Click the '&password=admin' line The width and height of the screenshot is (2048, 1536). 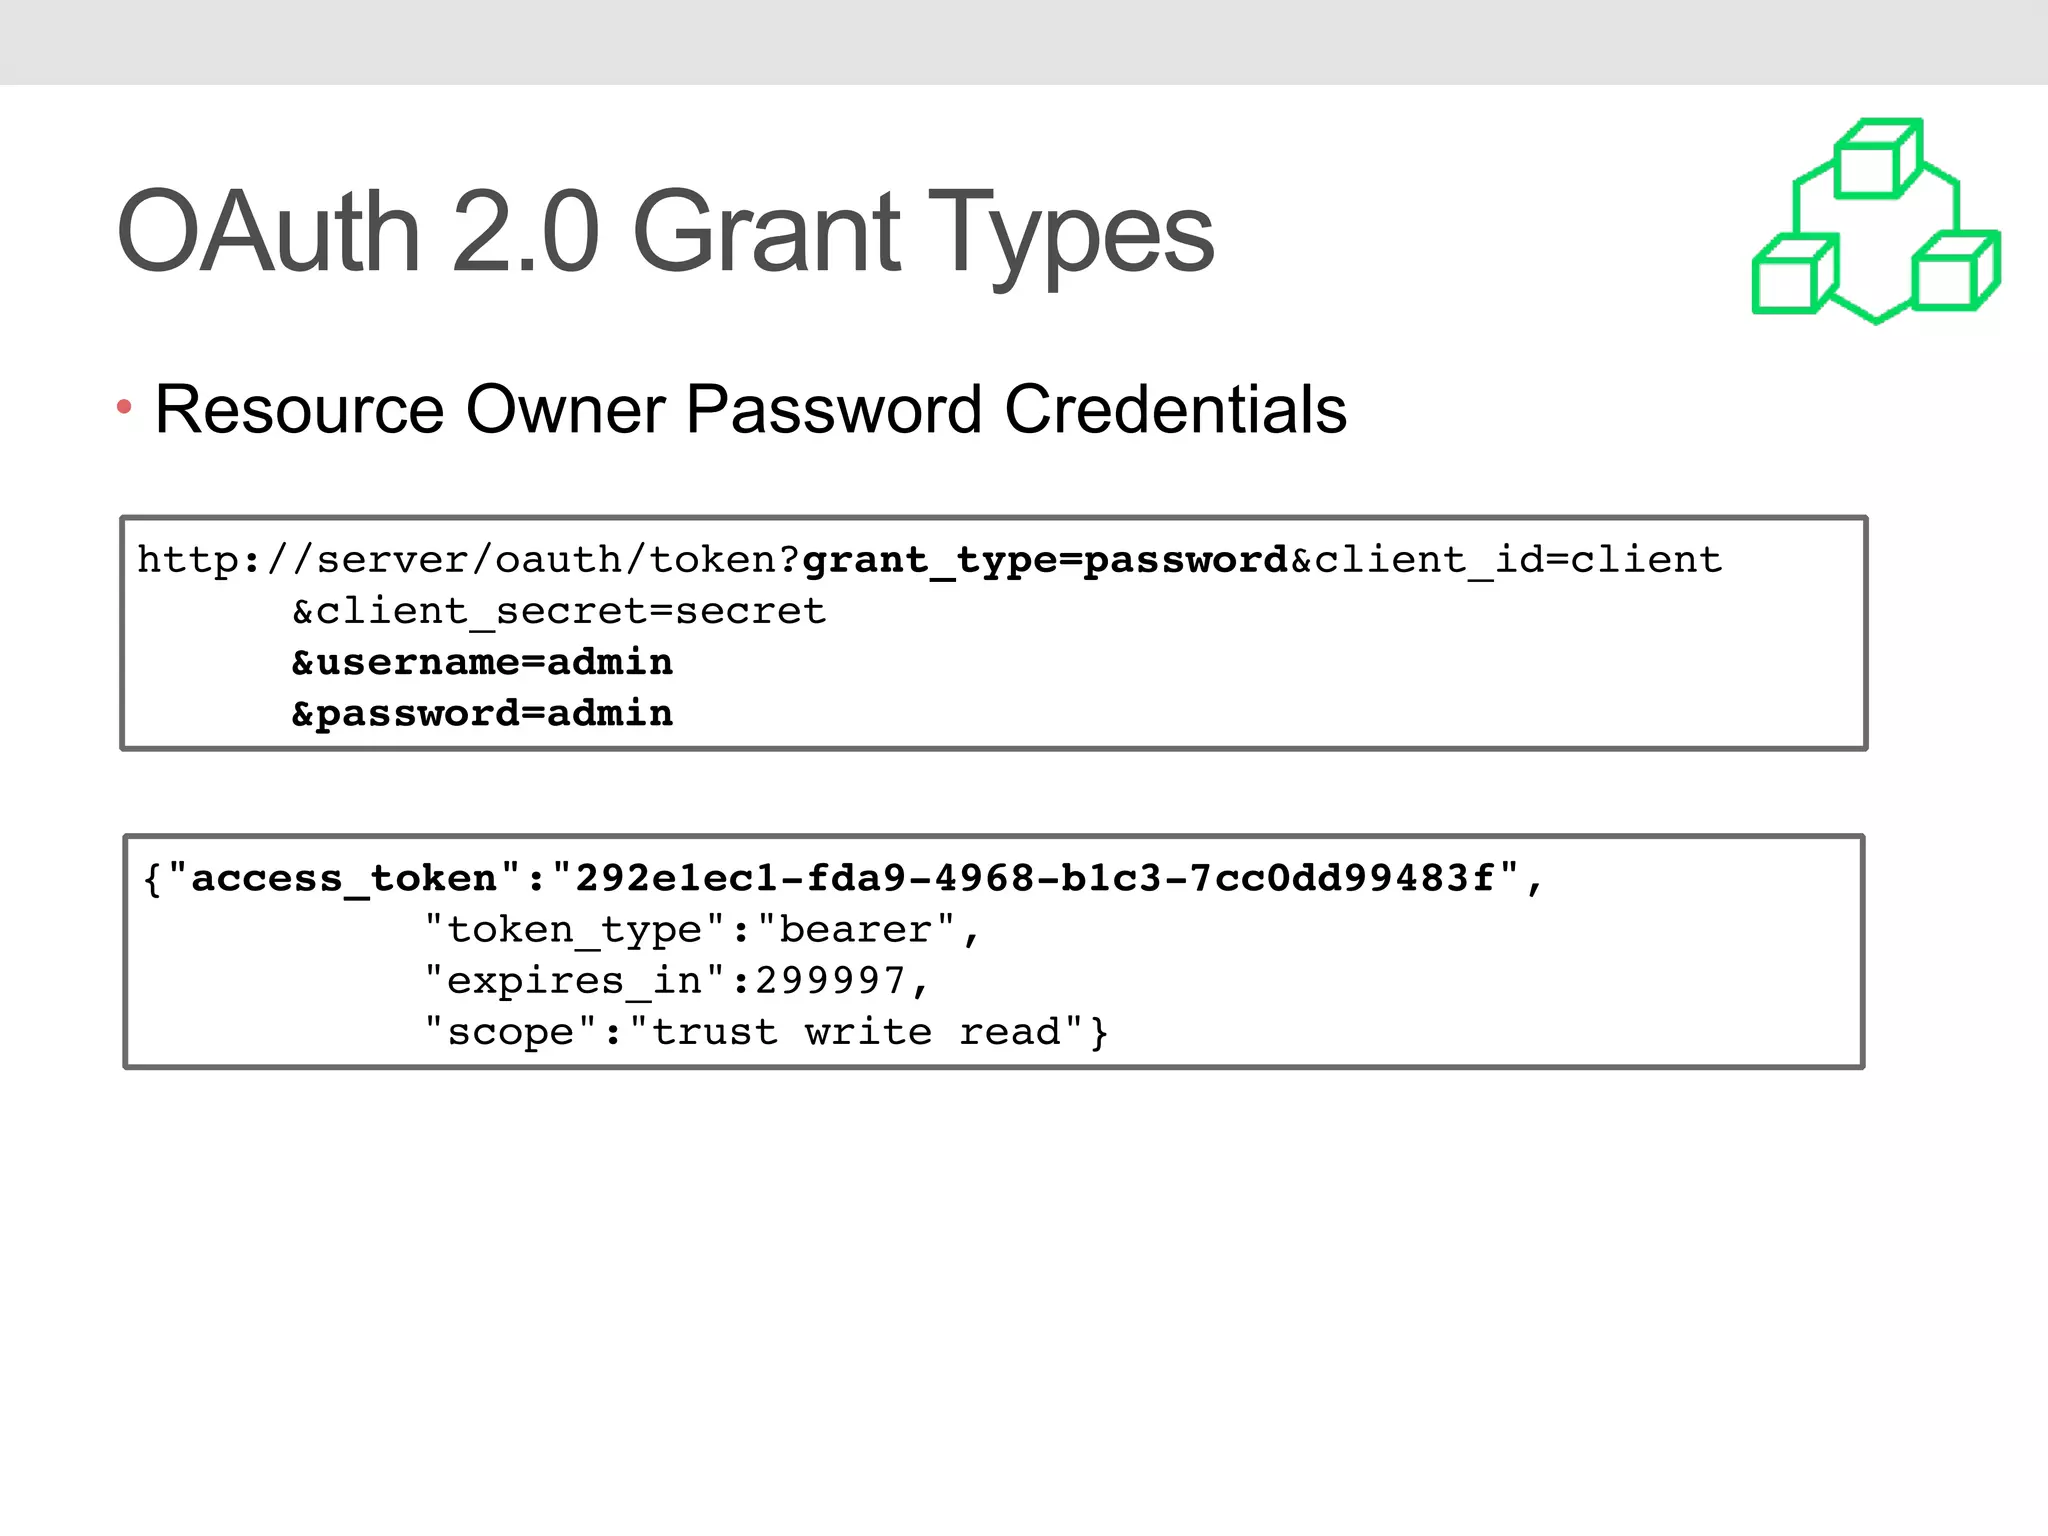click(482, 714)
